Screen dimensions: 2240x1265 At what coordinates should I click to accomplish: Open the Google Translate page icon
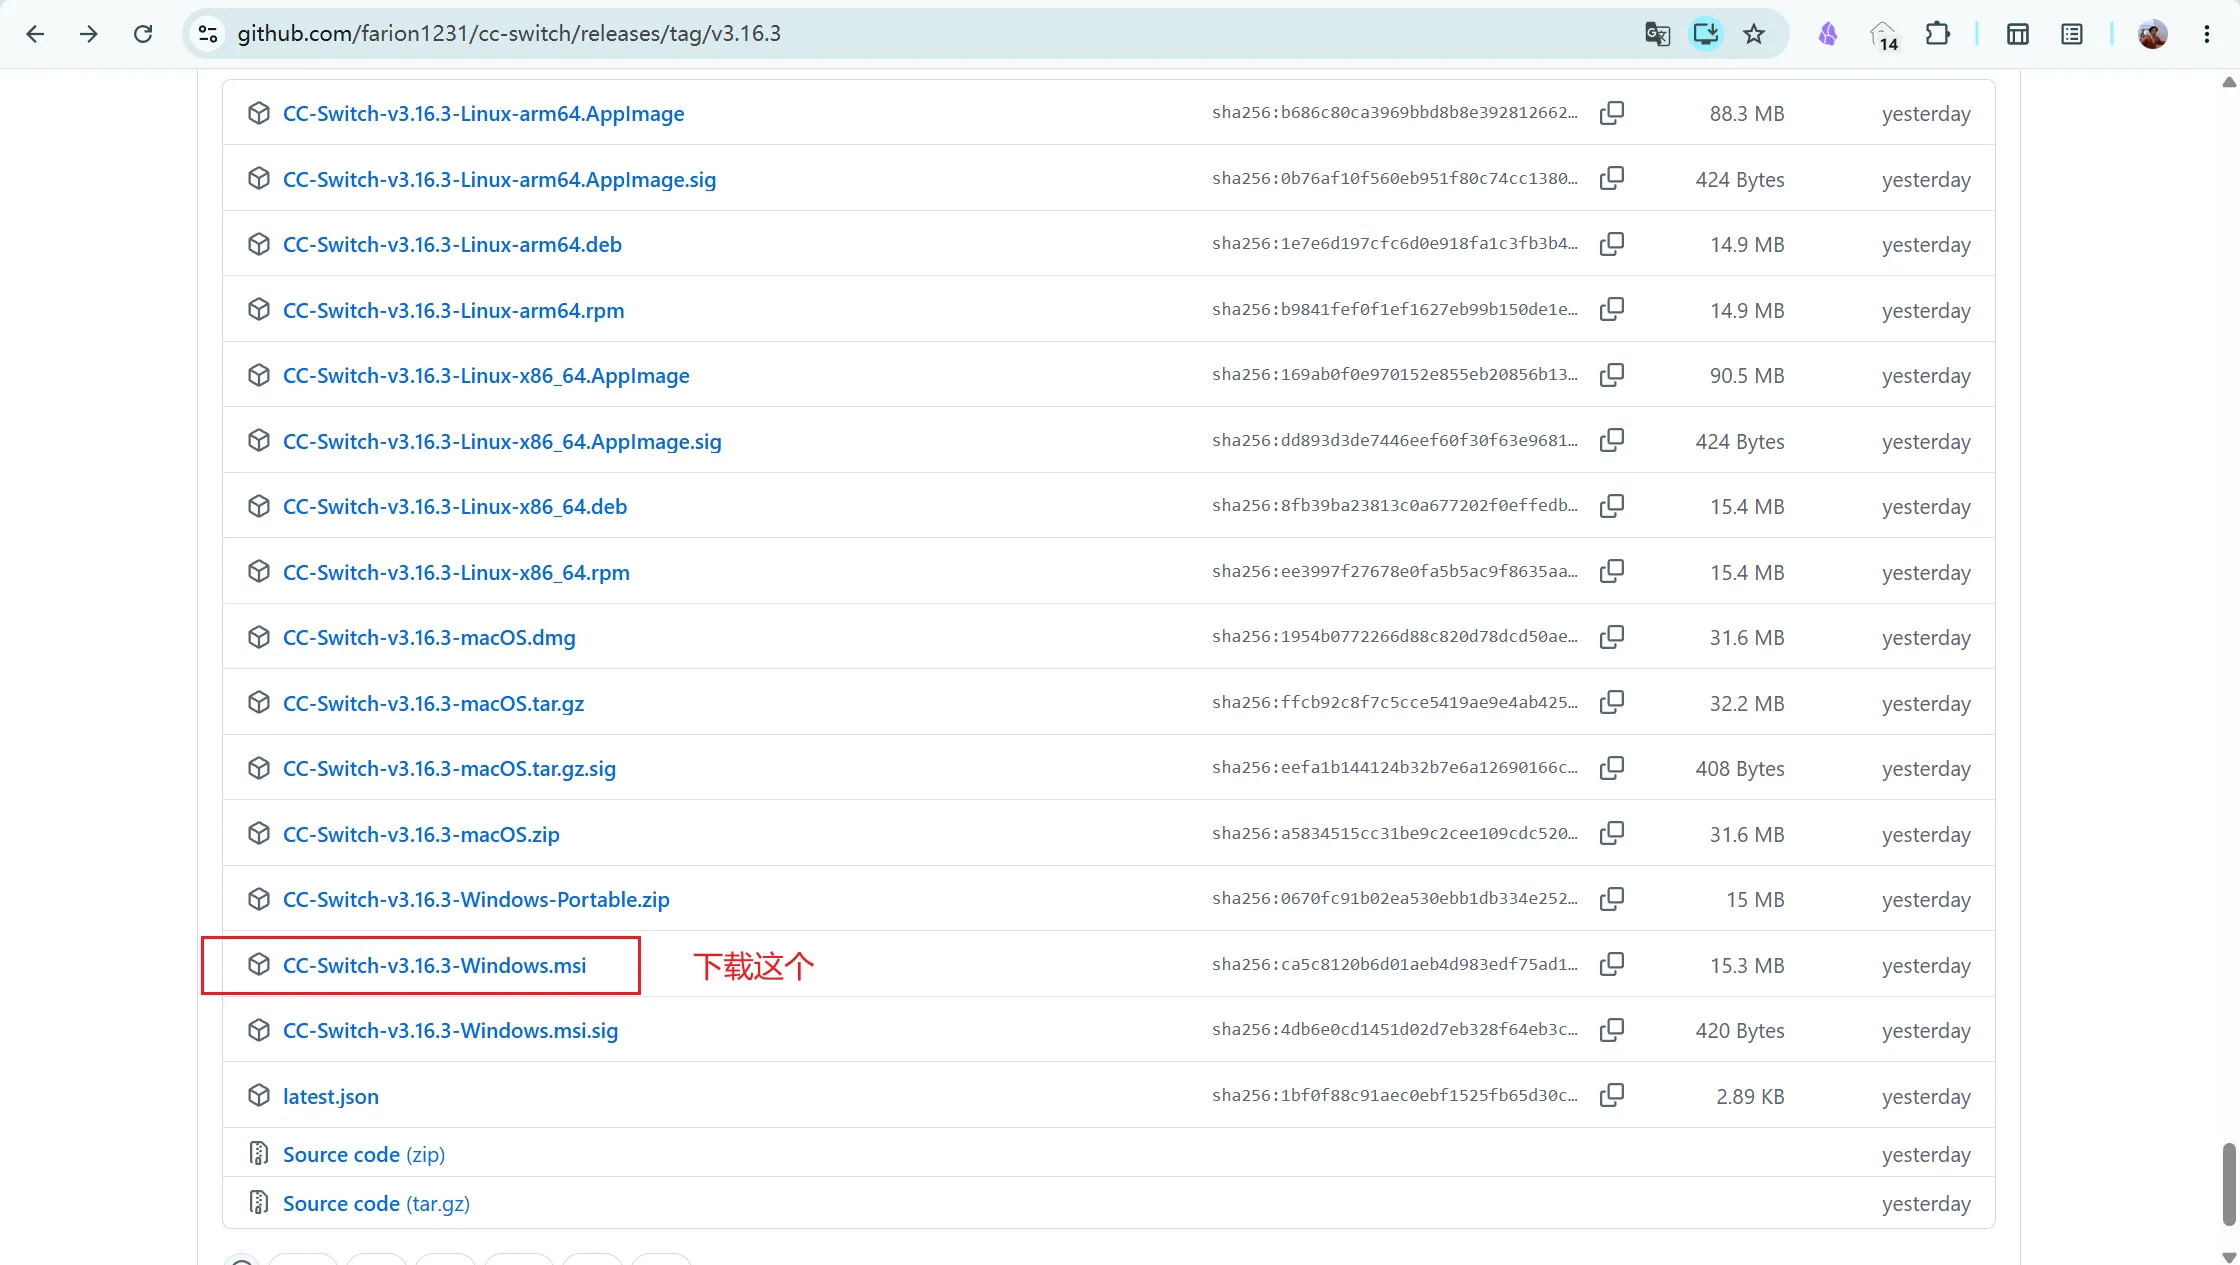(x=1657, y=34)
